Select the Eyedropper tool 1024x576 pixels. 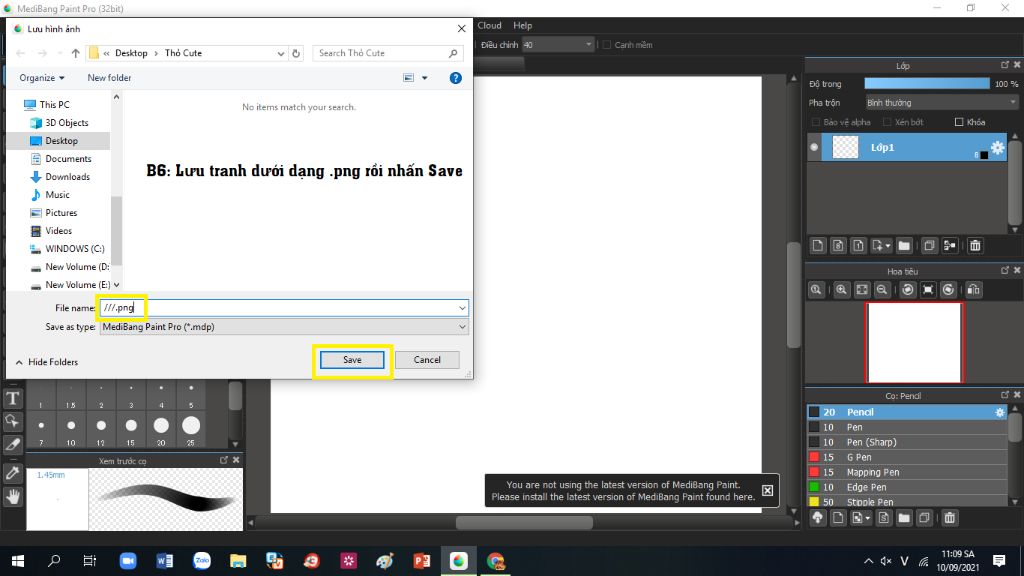[x=12, y=473]
